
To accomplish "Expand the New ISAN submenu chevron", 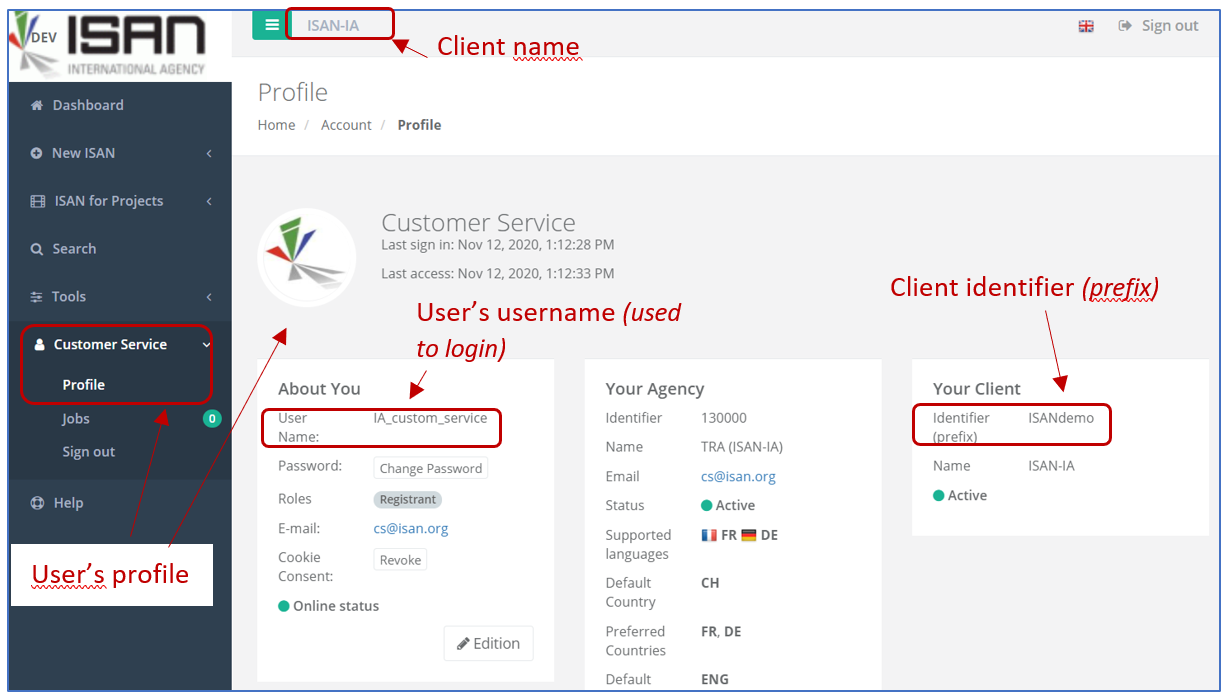I will pos(209,153).
